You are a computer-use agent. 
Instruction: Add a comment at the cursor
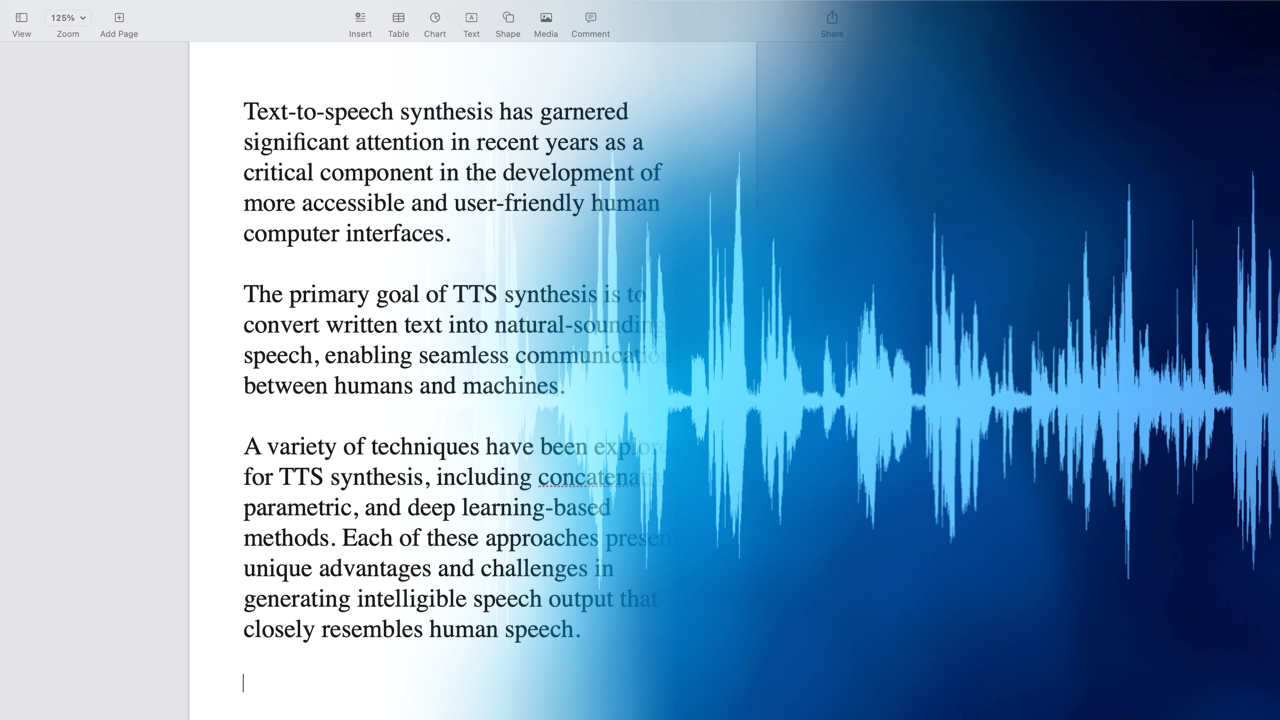pos(589,22)
